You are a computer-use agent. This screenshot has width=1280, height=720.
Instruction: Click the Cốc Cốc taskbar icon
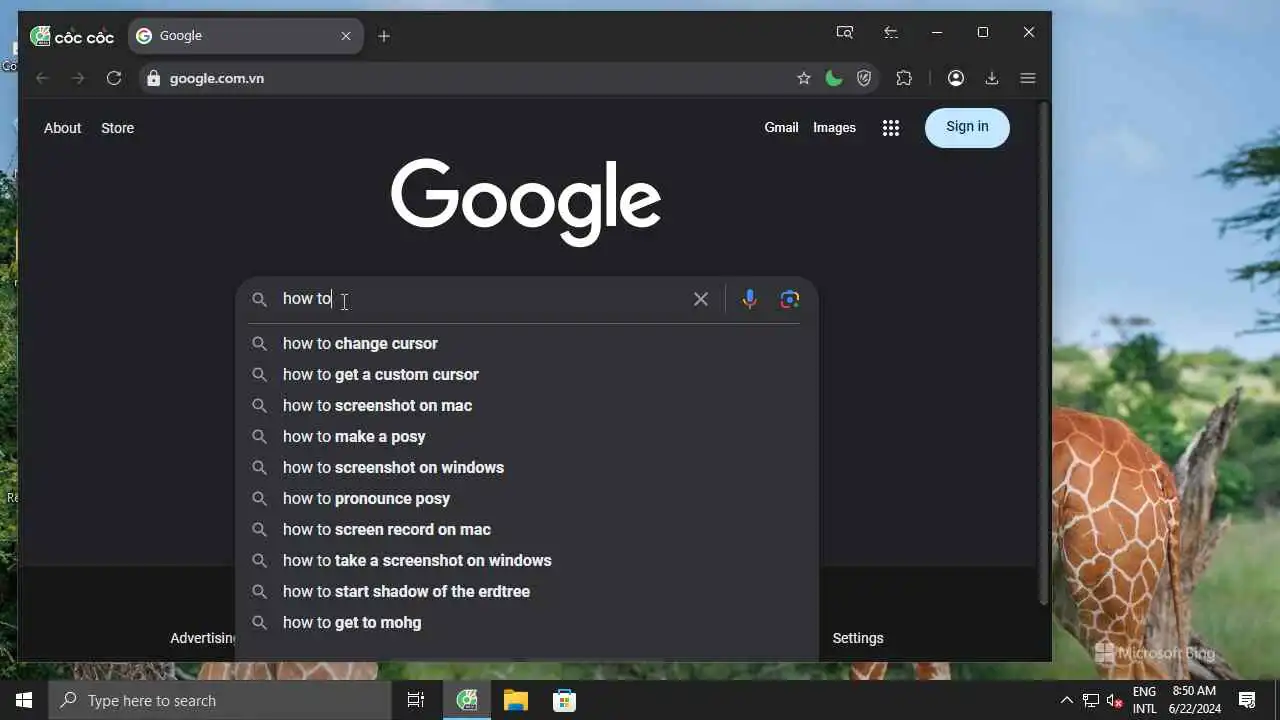[467, 700]
